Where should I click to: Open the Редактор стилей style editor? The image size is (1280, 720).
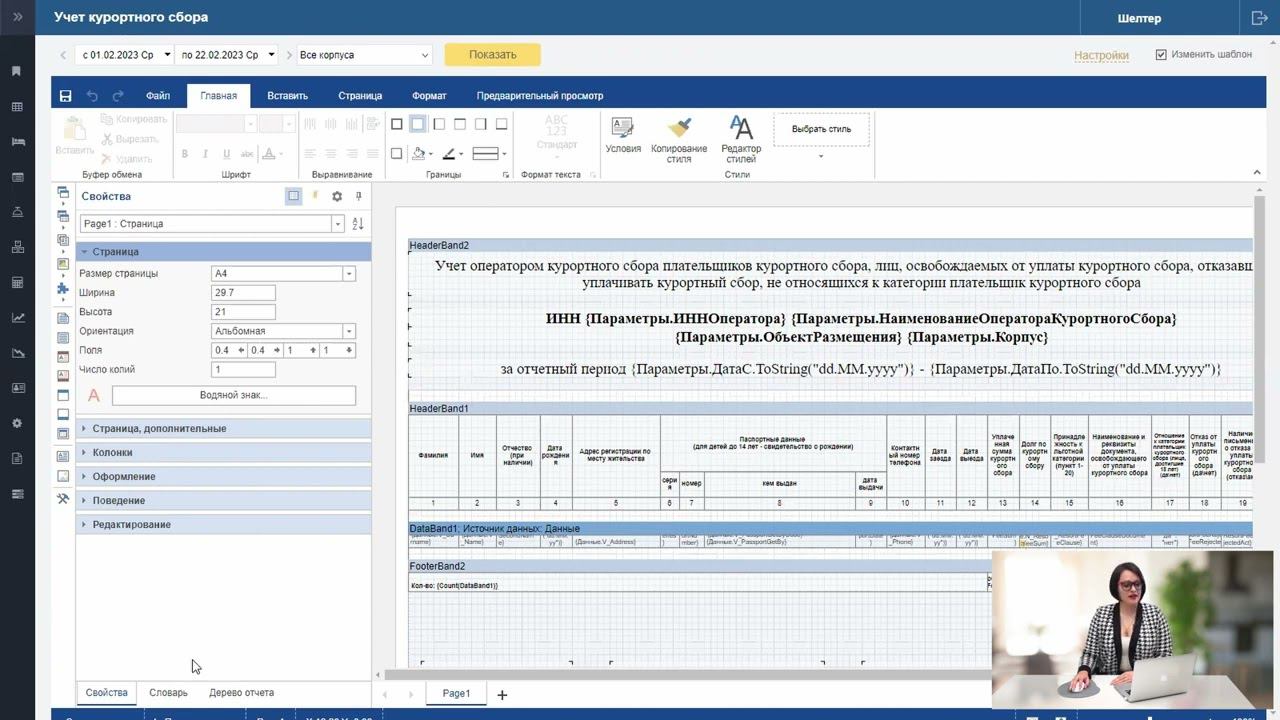741,139
